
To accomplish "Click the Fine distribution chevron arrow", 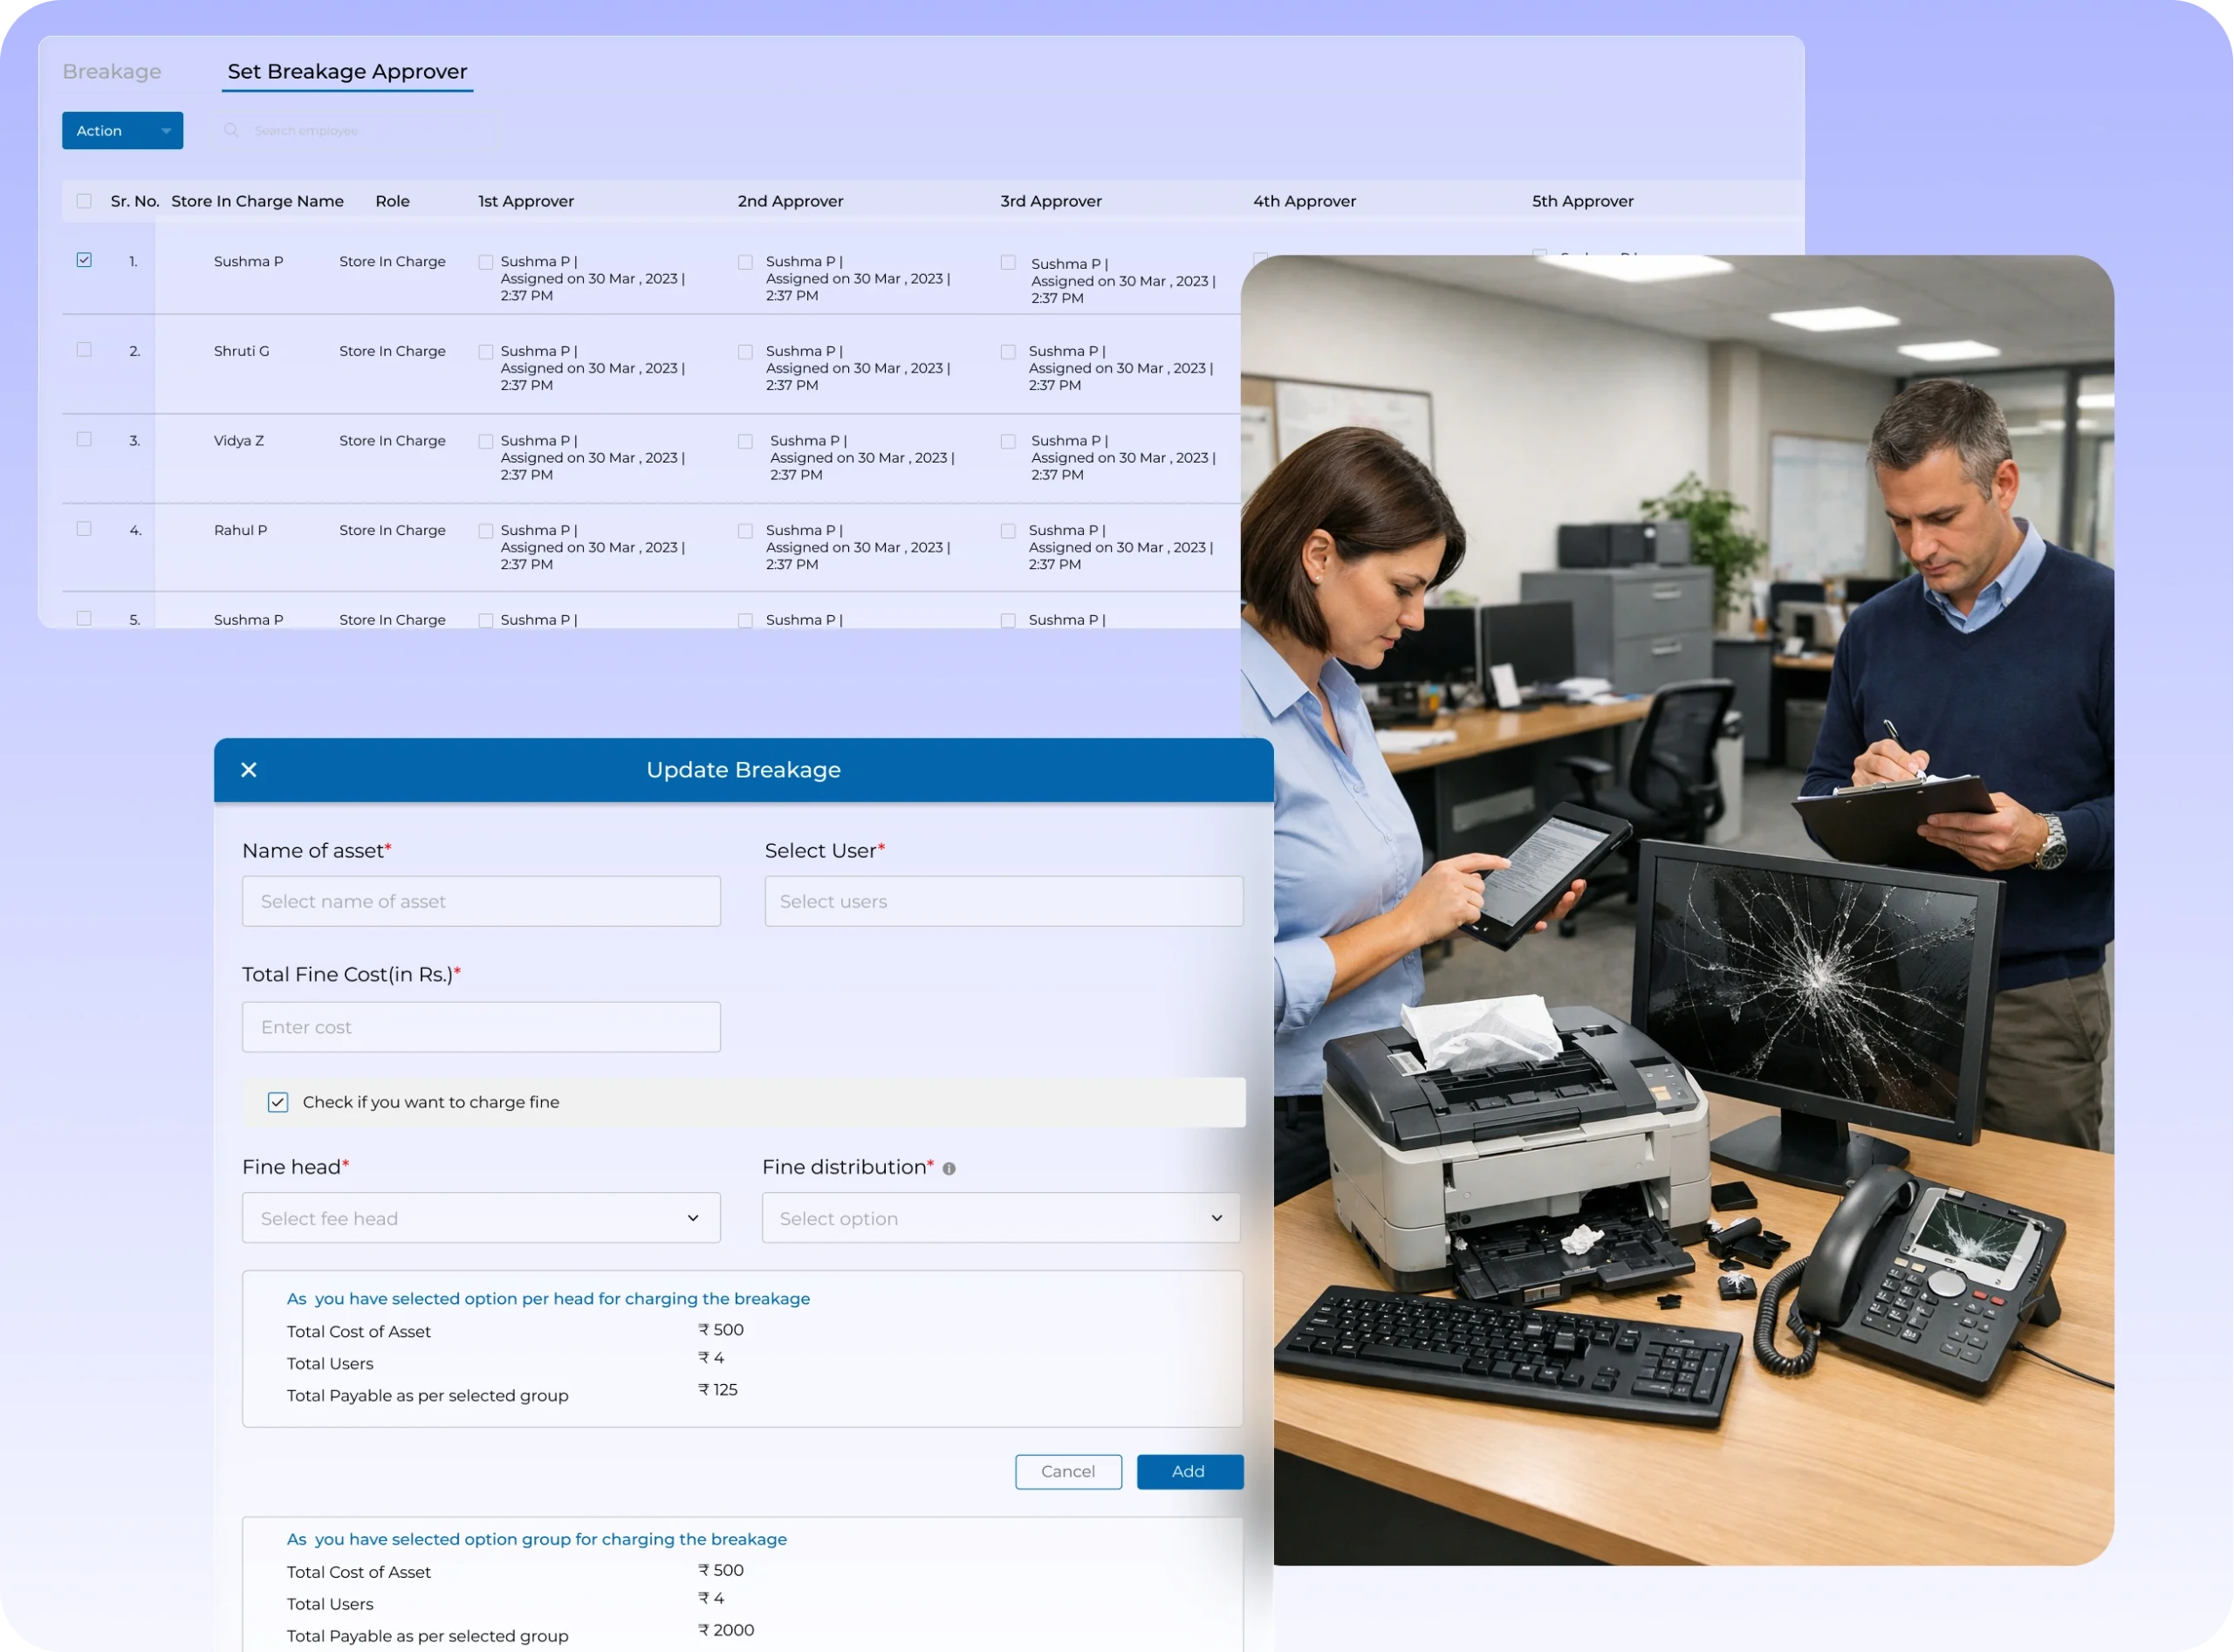I will [1216, 1218].
